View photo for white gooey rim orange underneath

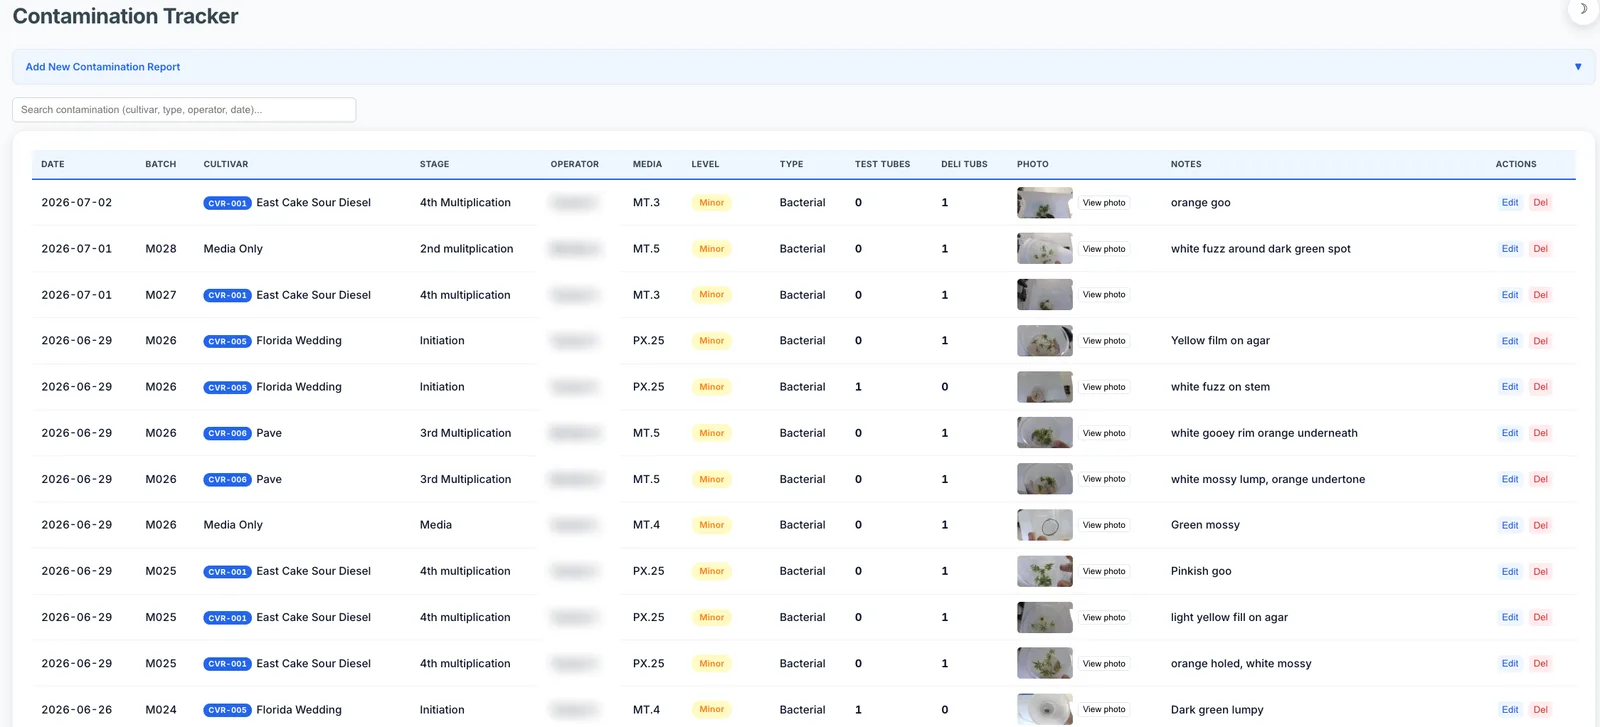[1104, 433]
